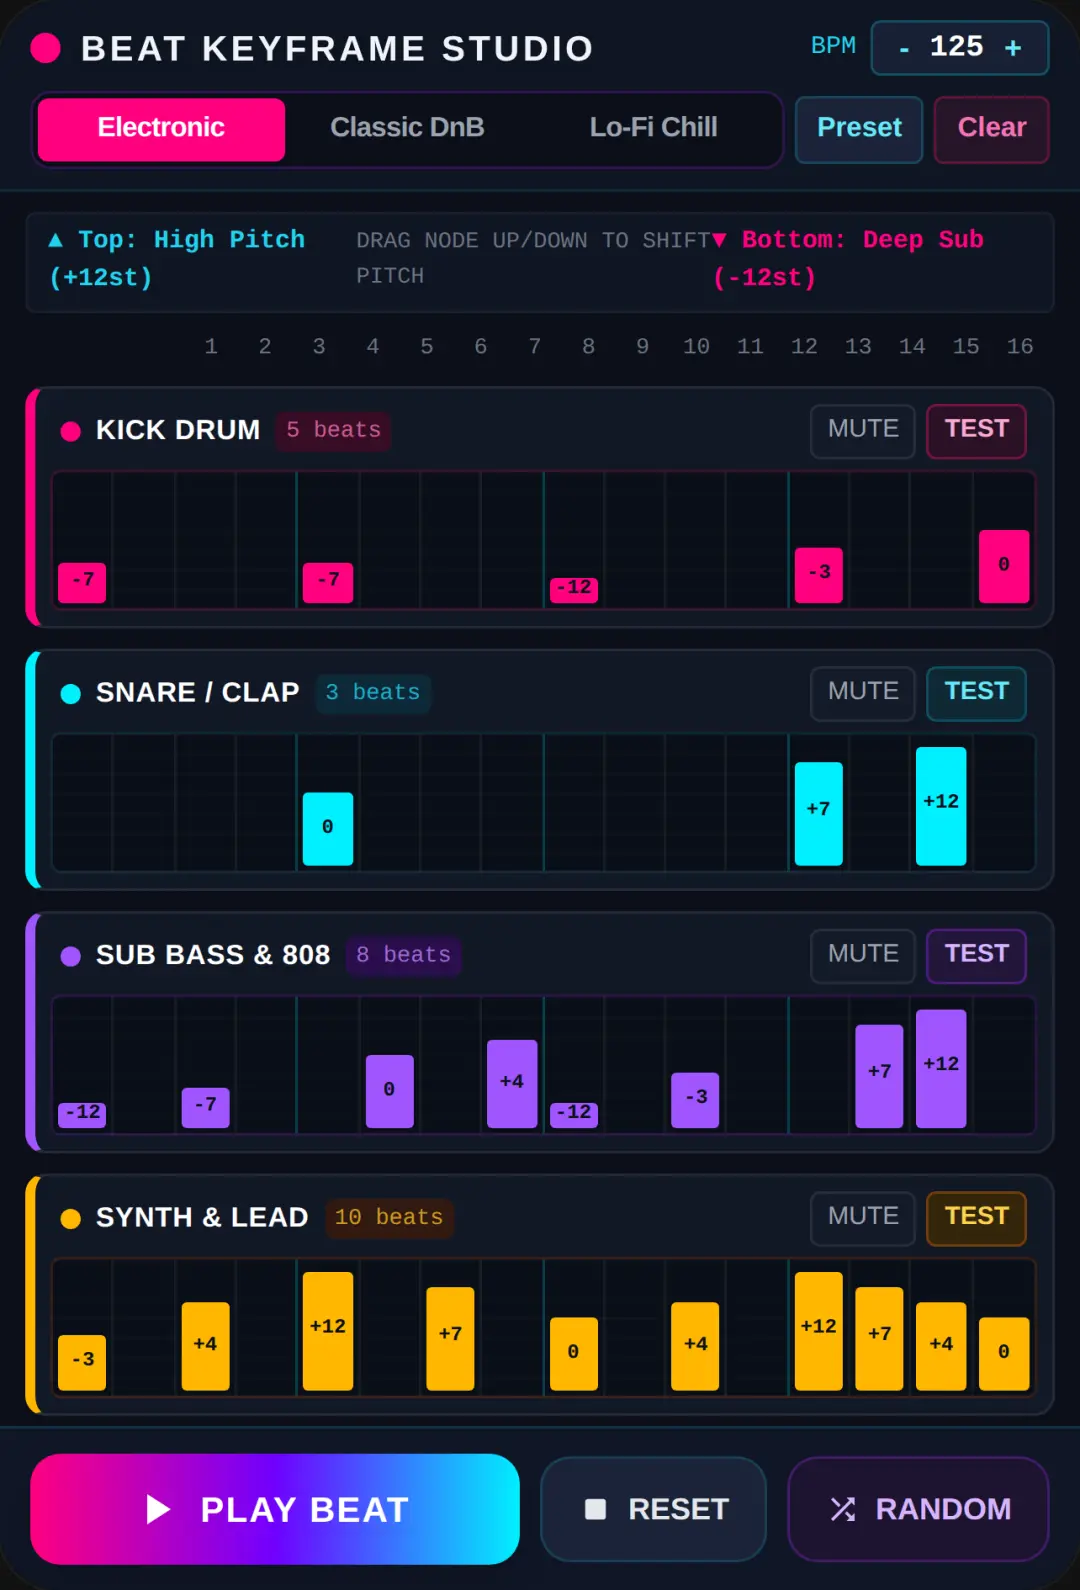Click step number 16 in ruler
The height and width of the screenshot is (1590, 1080).
[x=1020, y=347]
